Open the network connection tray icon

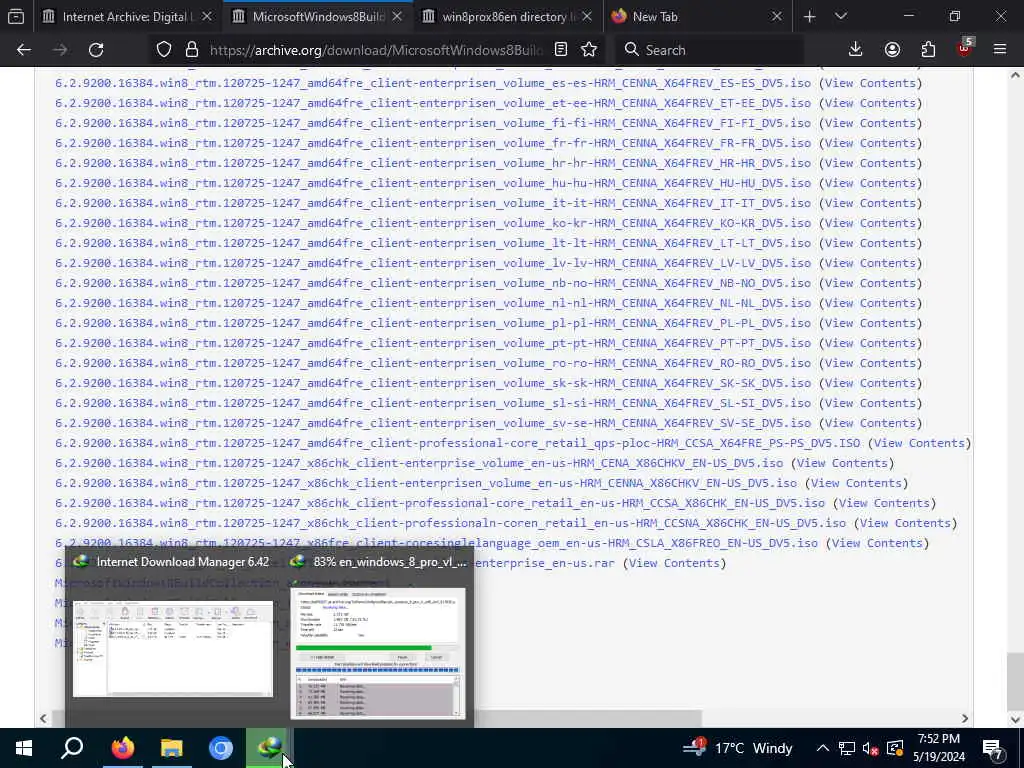(x=847, y=748)
